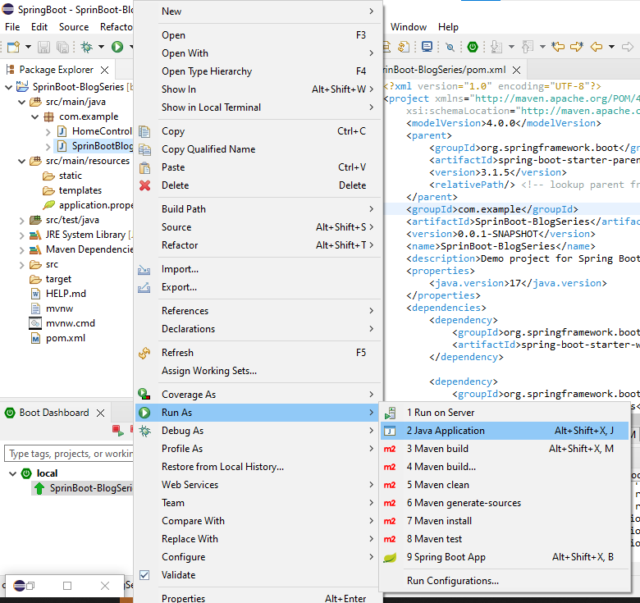Expand the HomeController class node
Screen dimensions: 640x603
48,131
